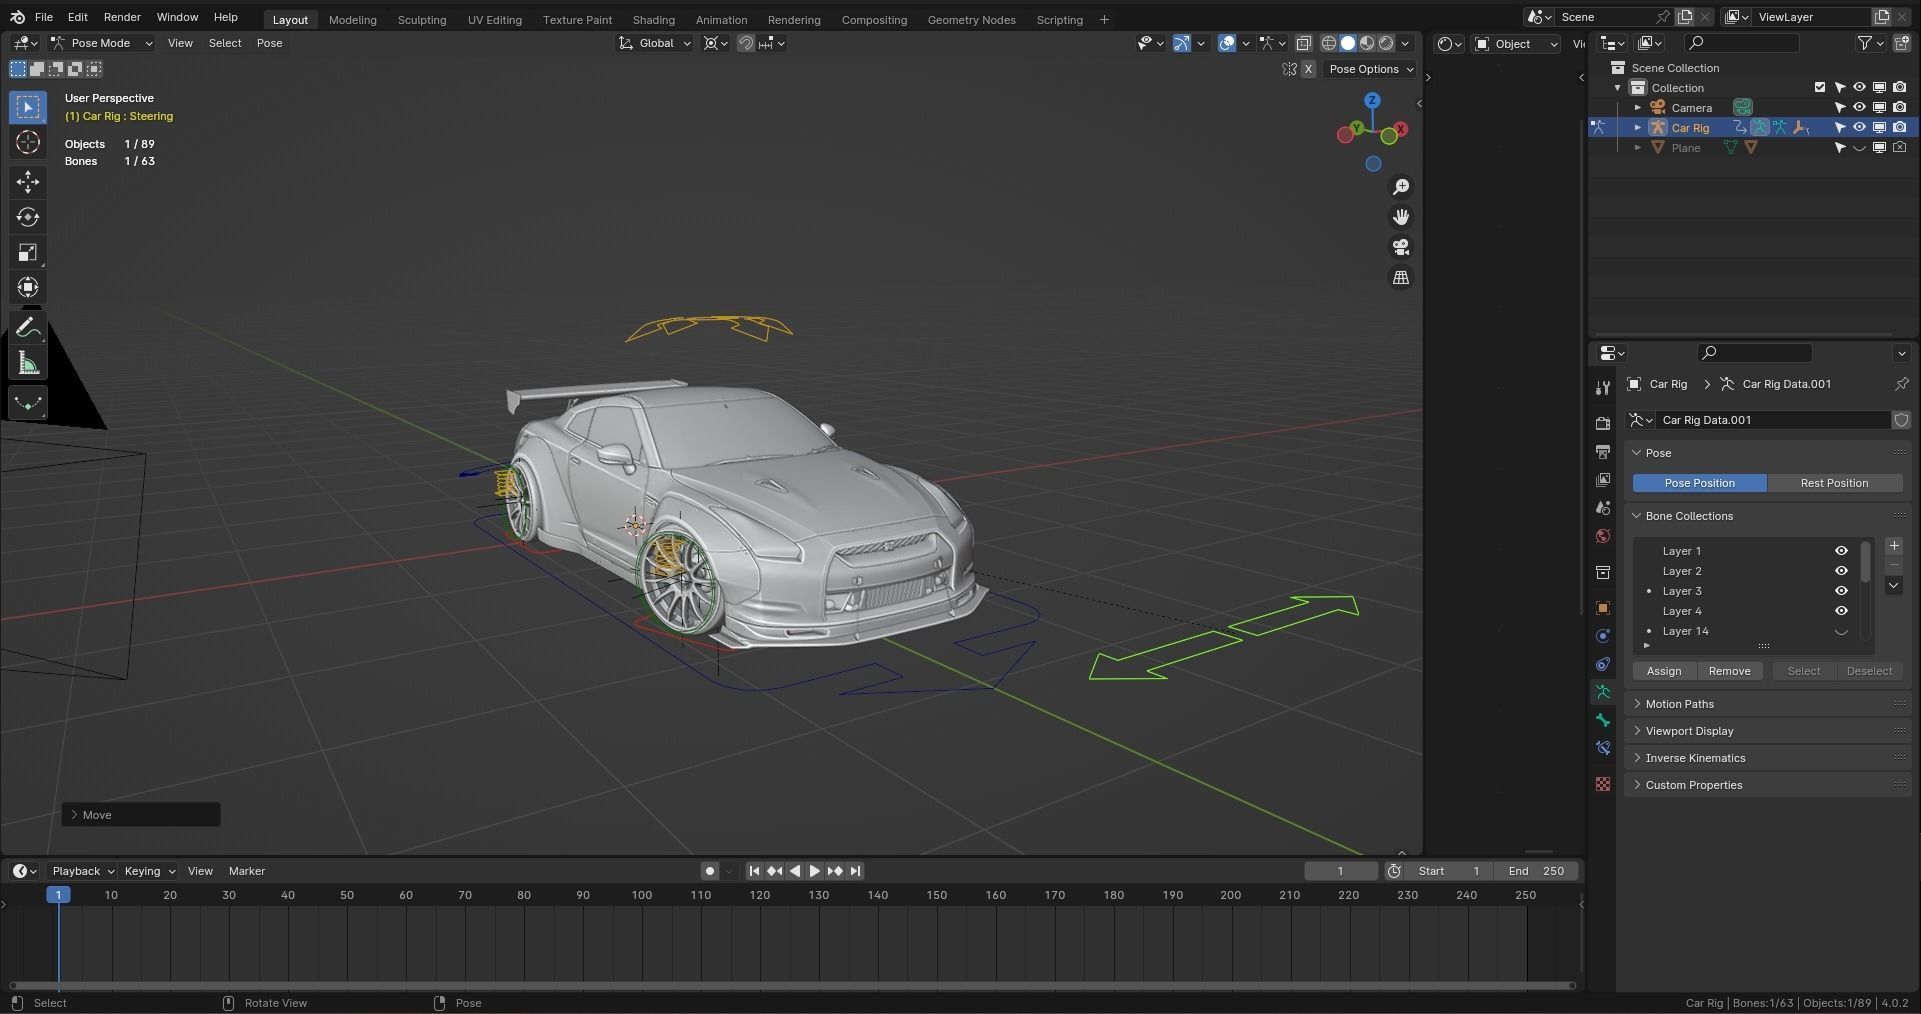Image resolution: width=1921 pixels, height=1014 pixels.
Task: Open the Pose menu in viewport header
Action: [269, 43]
